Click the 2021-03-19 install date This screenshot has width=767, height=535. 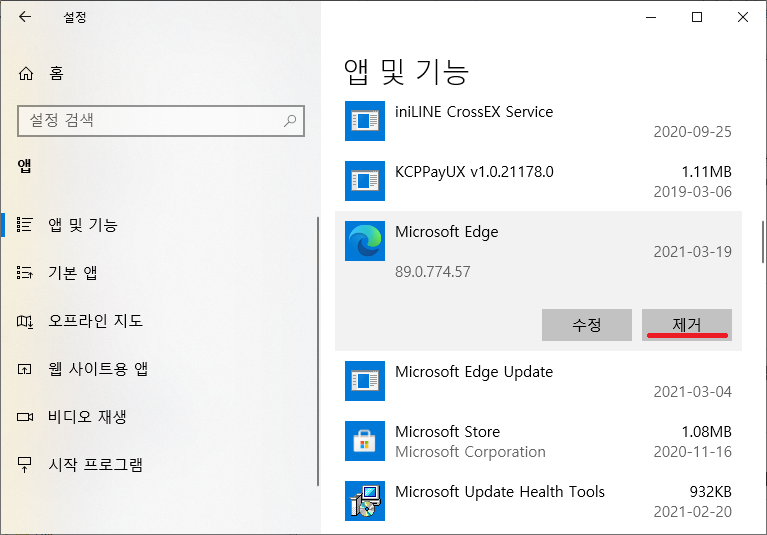(693, 251)
